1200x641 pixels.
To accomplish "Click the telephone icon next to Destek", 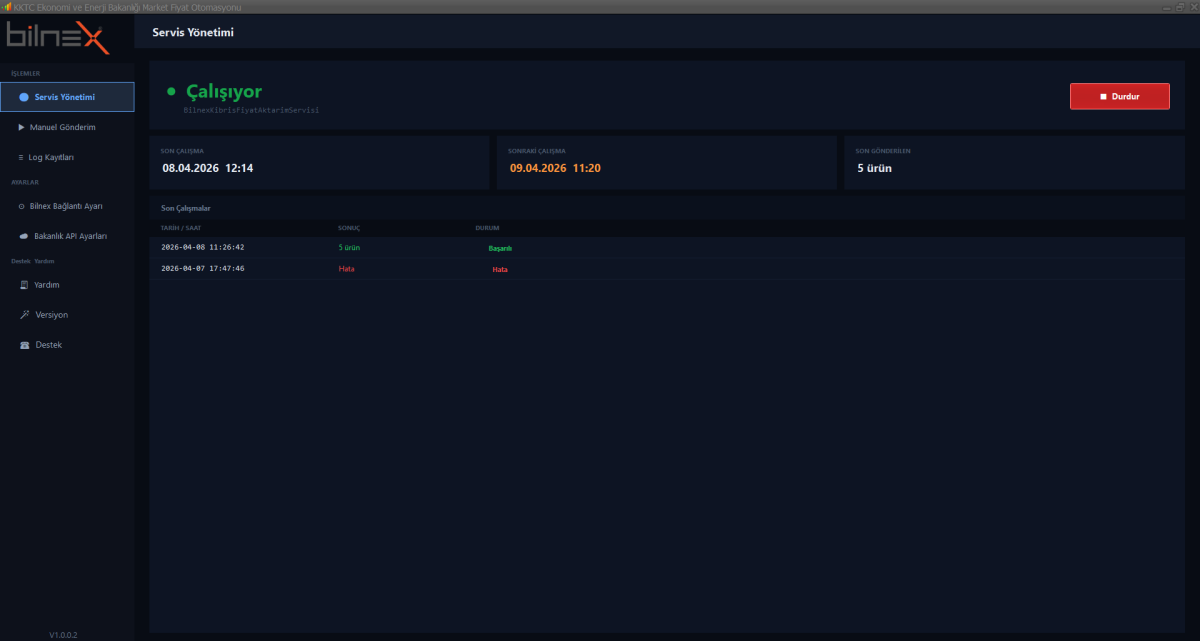I will coord(24,345).
